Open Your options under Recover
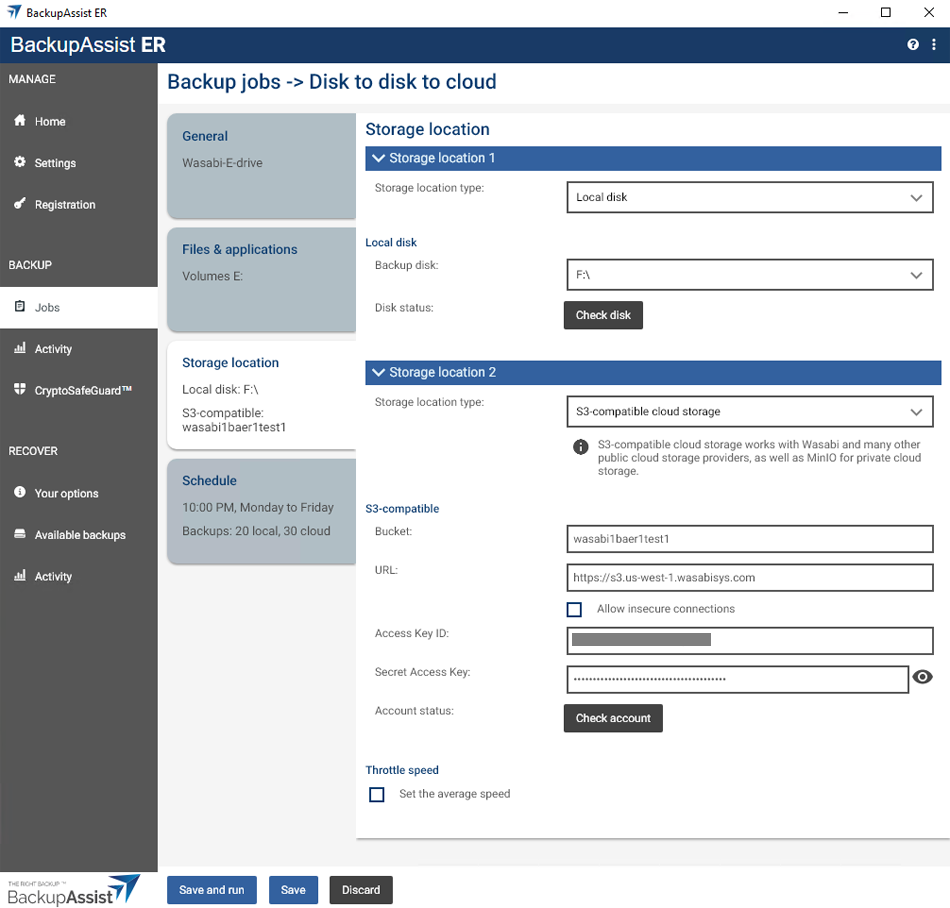The image size is (950, 908). pyautogui.click(x=79, y=493)
